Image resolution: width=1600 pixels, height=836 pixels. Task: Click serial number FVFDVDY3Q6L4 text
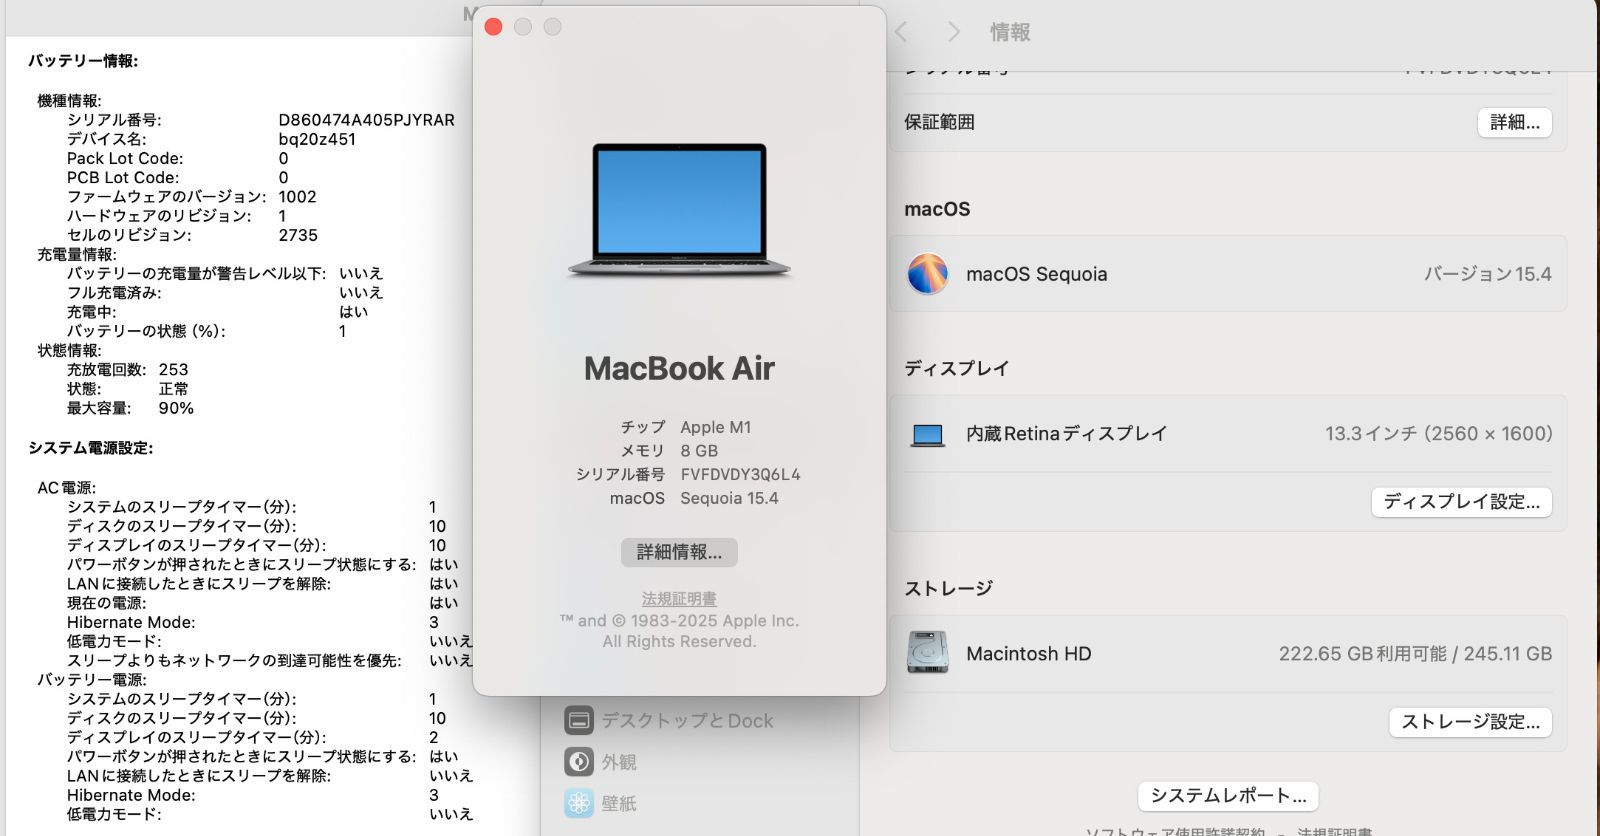tap(740, 475)
